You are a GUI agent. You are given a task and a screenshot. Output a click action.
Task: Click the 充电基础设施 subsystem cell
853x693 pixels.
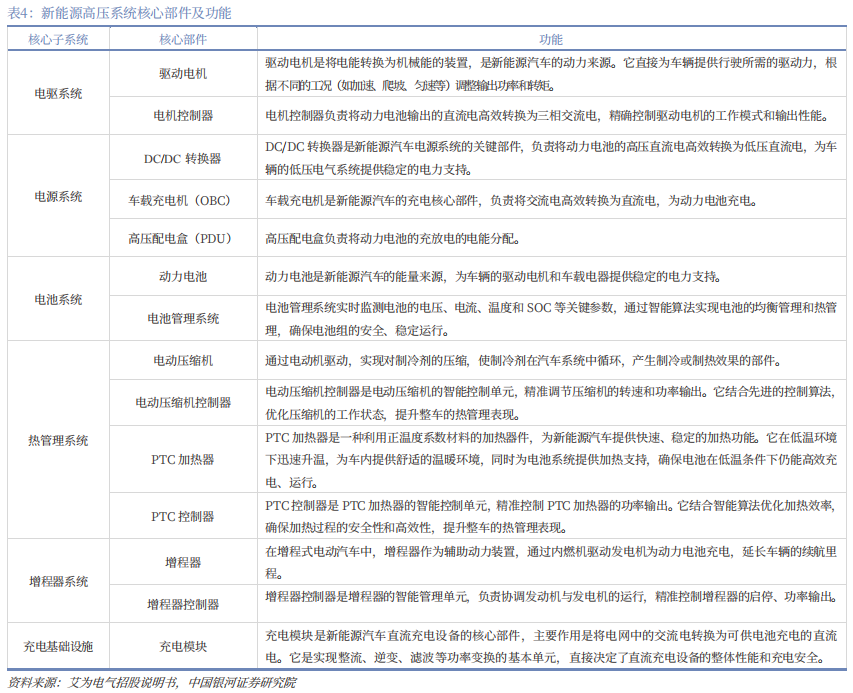58,645
